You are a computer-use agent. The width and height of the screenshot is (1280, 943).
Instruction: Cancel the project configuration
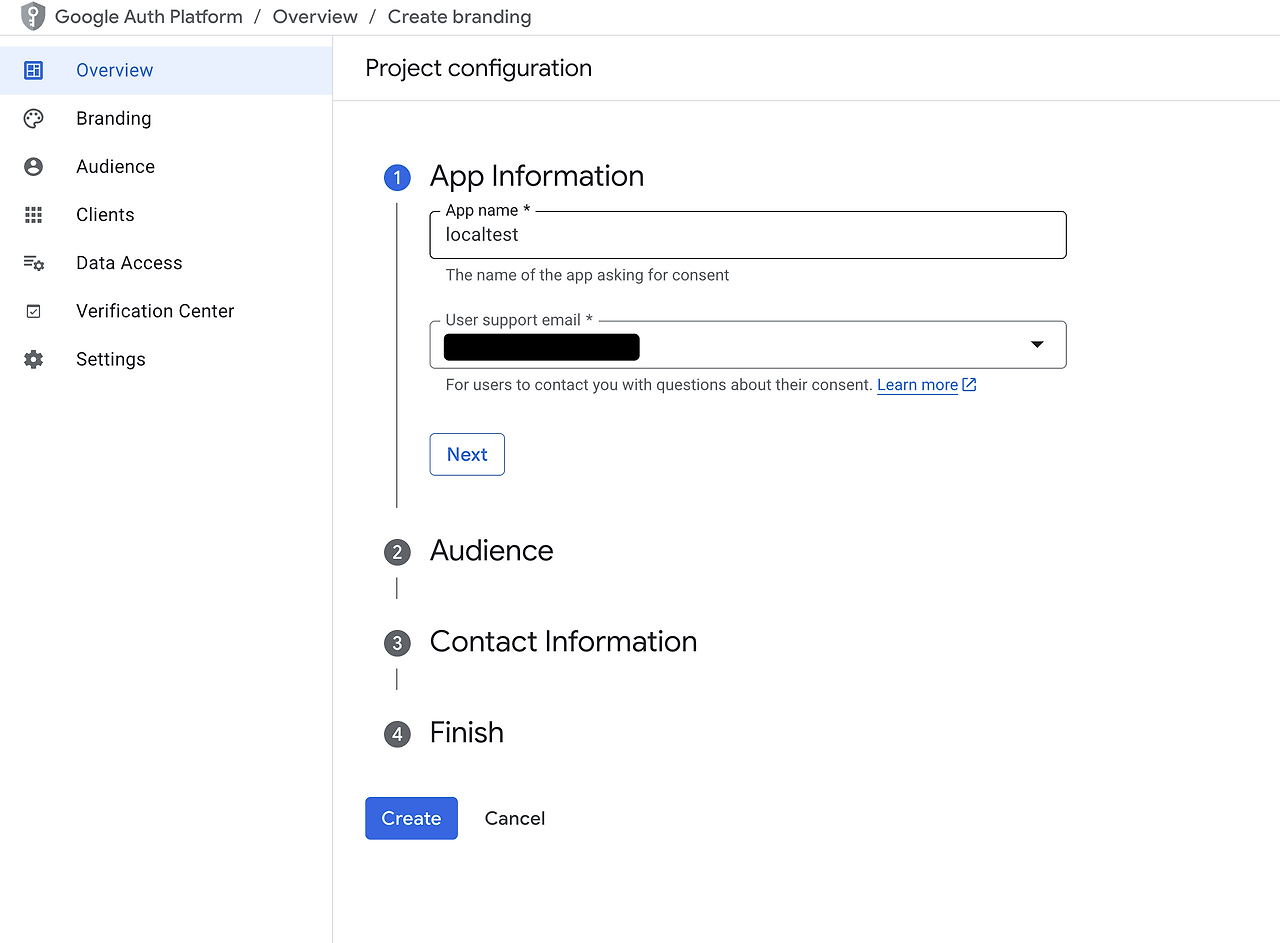pos(515,818)
